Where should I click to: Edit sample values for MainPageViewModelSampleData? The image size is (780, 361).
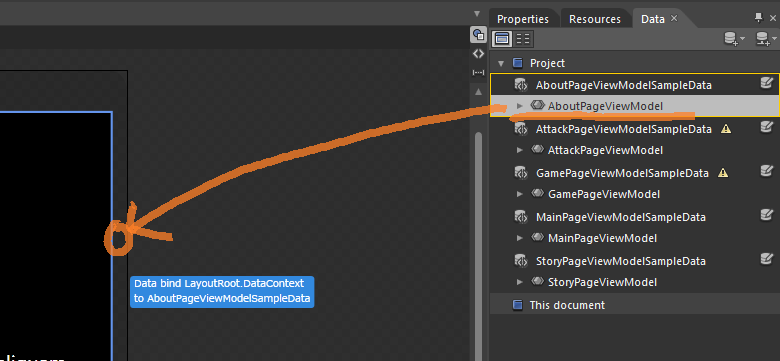click(x=767, y=215)
